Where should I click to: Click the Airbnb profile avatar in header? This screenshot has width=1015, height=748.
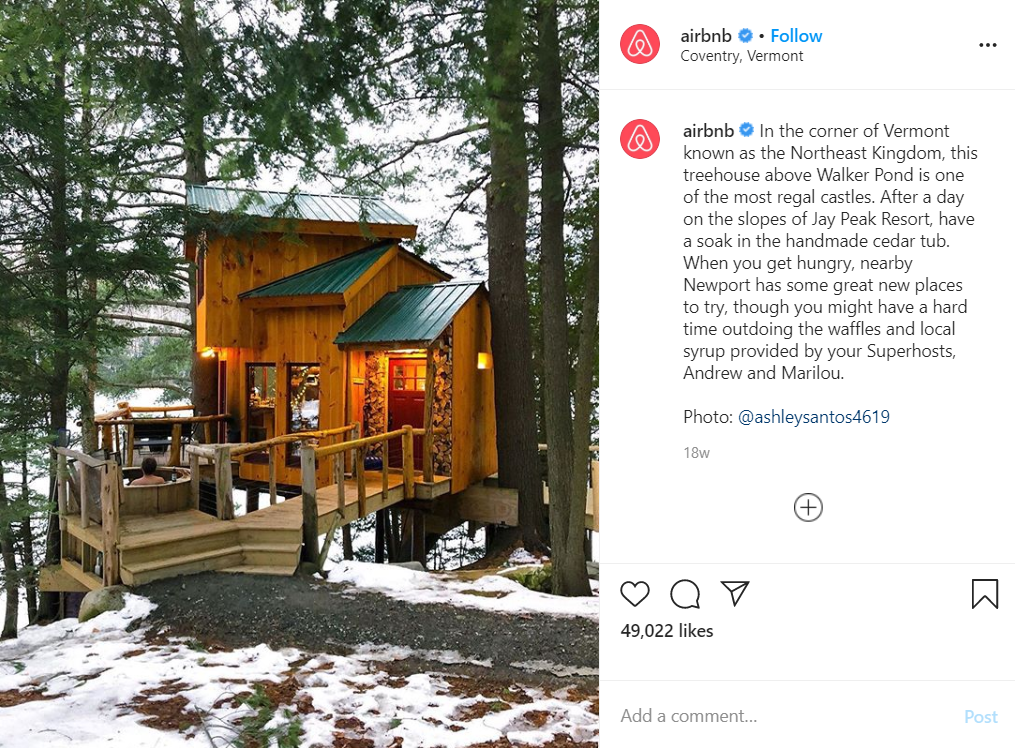pos(640,45)
